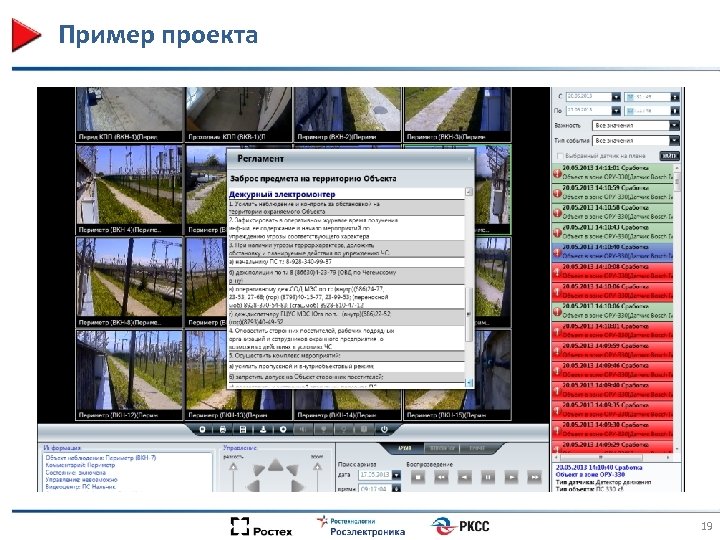The height and width of the screenshot is (540, 720).
Task: Click the greyed-out speaker icon in the toolbar
Action: point(304,429)
